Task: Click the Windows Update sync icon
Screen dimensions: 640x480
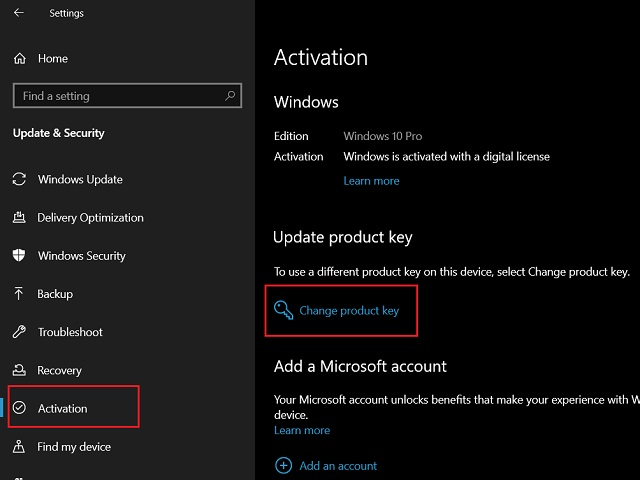Action: click(x=19, y=180)
